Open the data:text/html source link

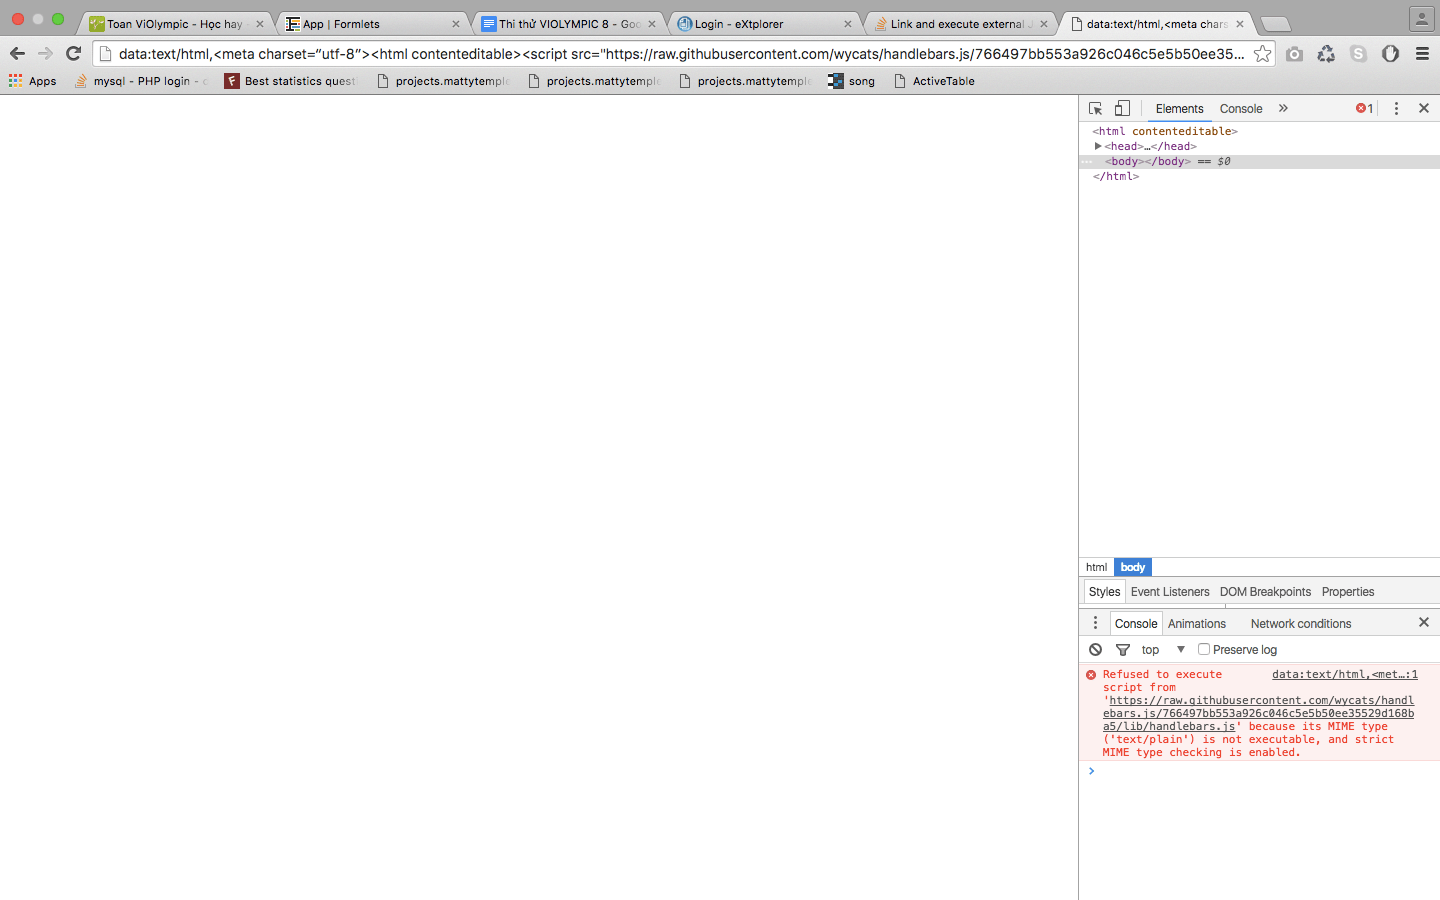tap(1344, 674)
